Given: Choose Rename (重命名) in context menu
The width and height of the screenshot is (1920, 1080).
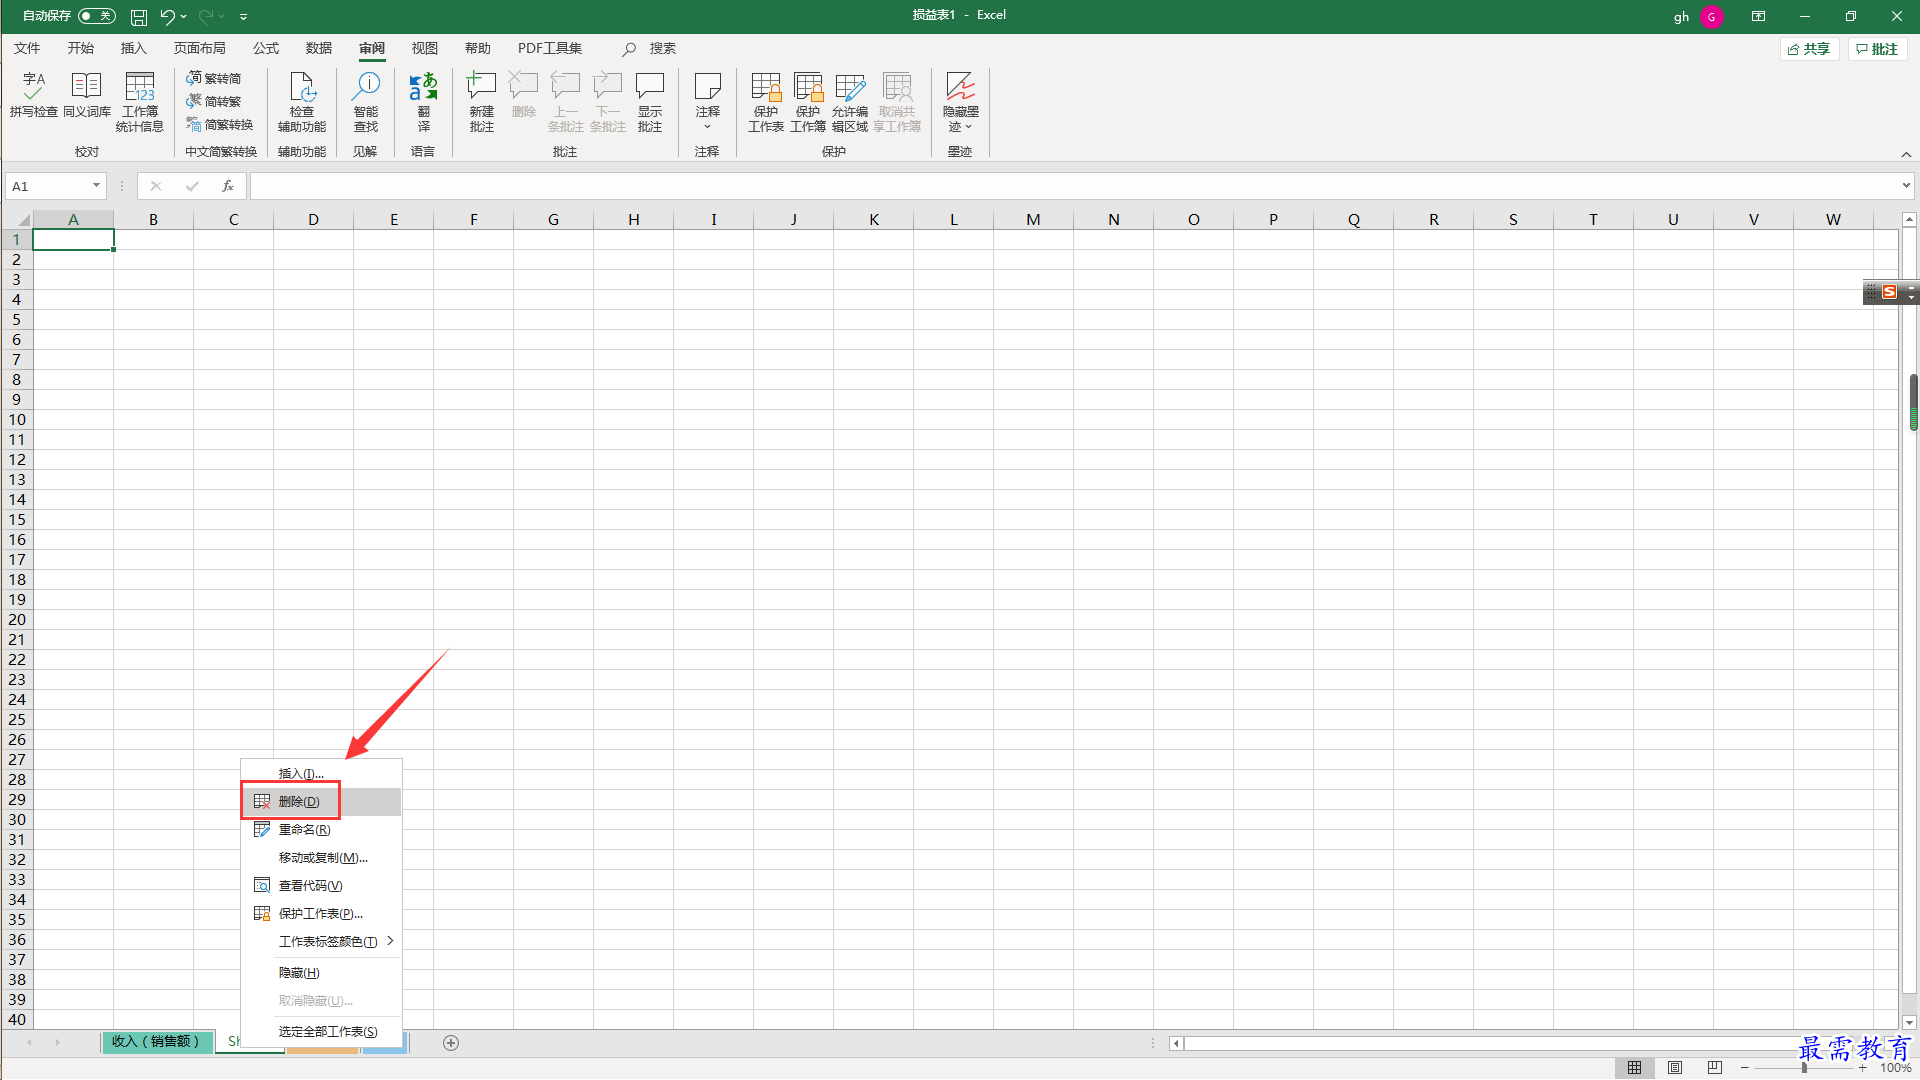Looking at the screenshot, I should tap(321, 829).
